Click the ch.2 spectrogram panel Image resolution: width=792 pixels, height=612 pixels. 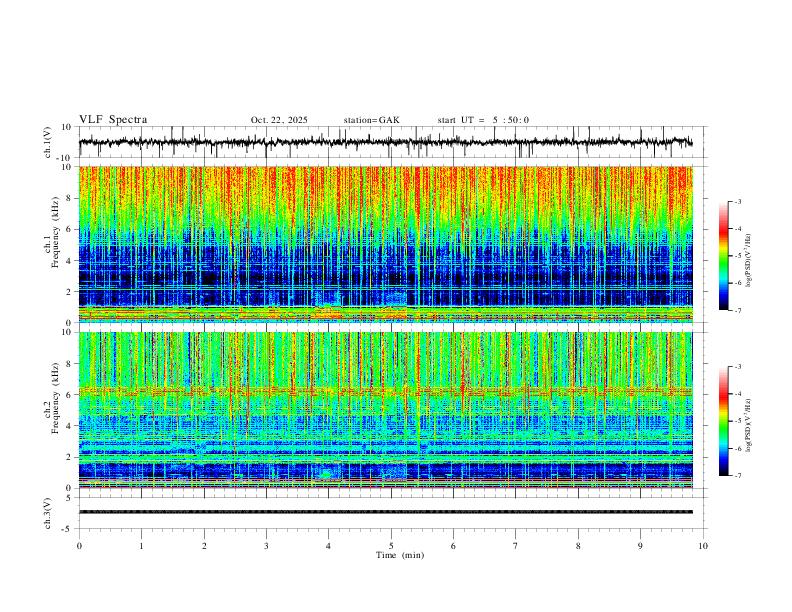386,410
